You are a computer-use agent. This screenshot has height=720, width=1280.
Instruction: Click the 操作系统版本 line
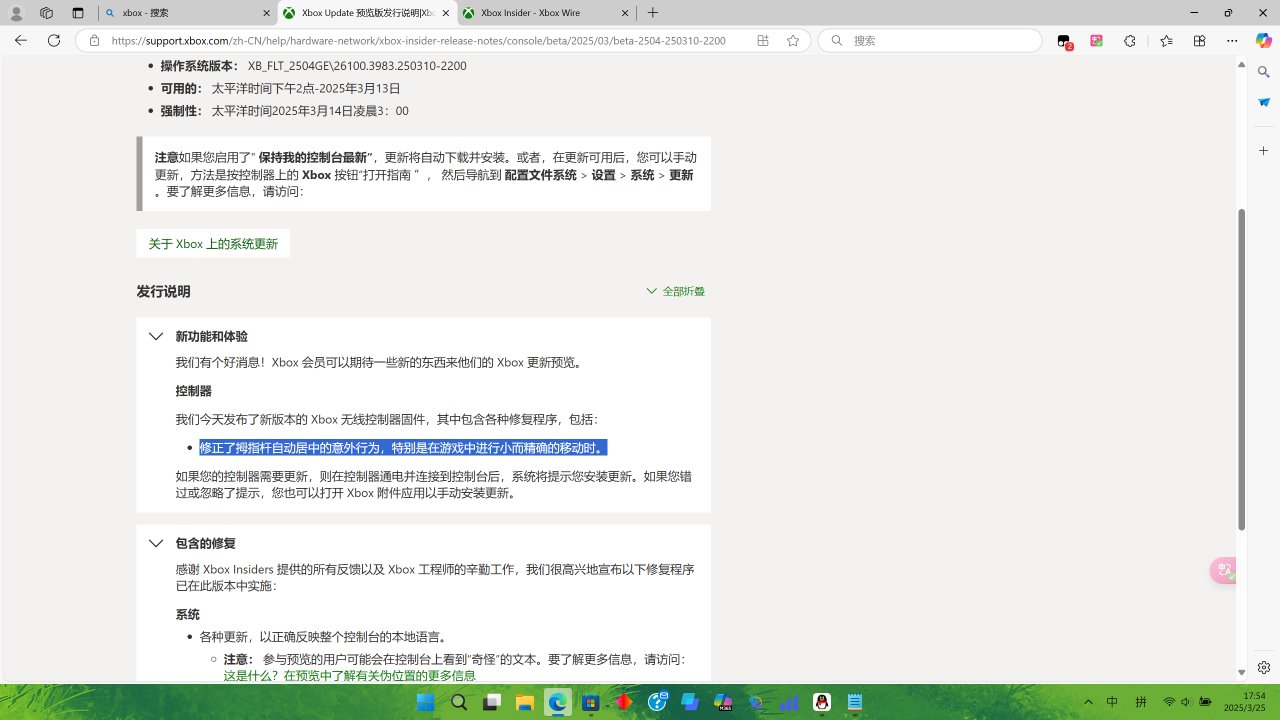tap(313, 66)
